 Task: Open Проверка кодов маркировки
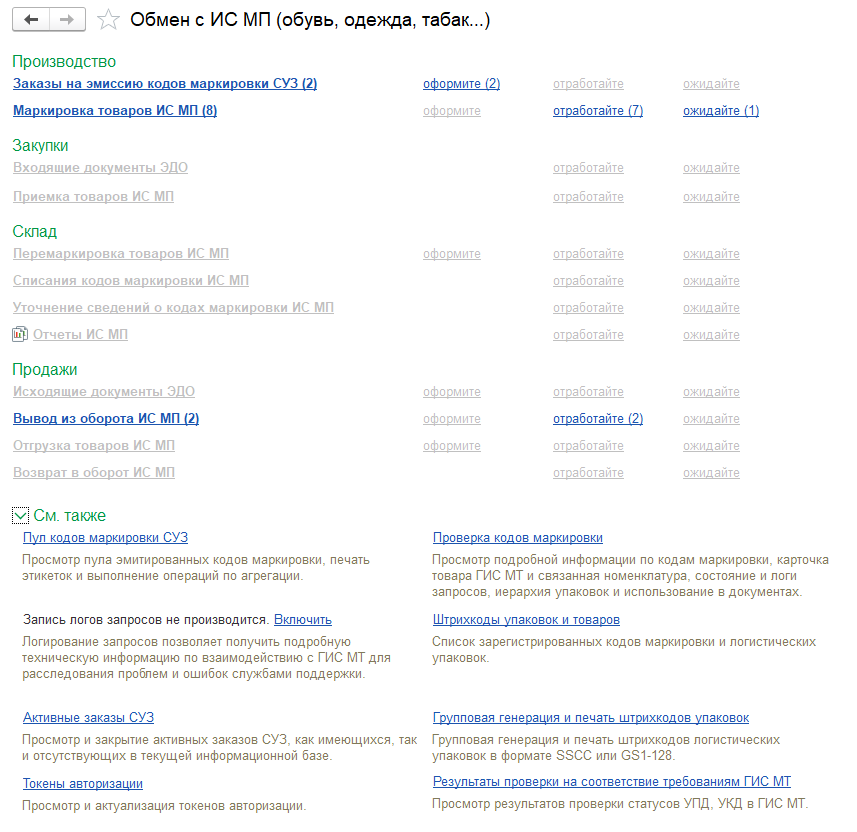click(x=518, y=537)
